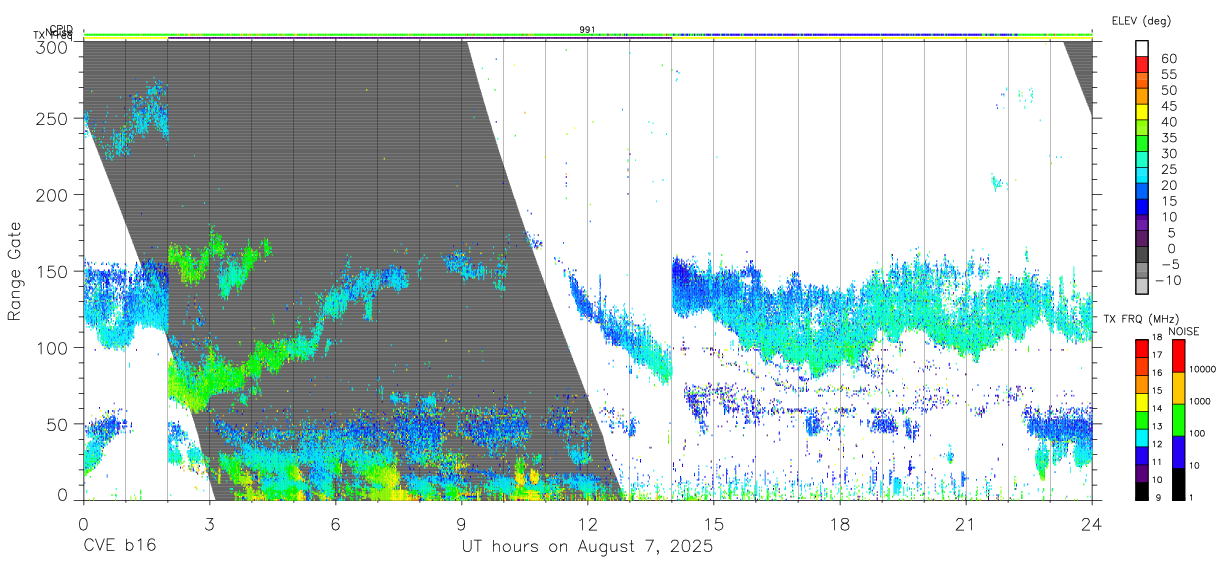The image size is (1228, 567).
Task: Click the green 30–35 segment of the ELEV color bar
Action: [x=1143, y=144]
